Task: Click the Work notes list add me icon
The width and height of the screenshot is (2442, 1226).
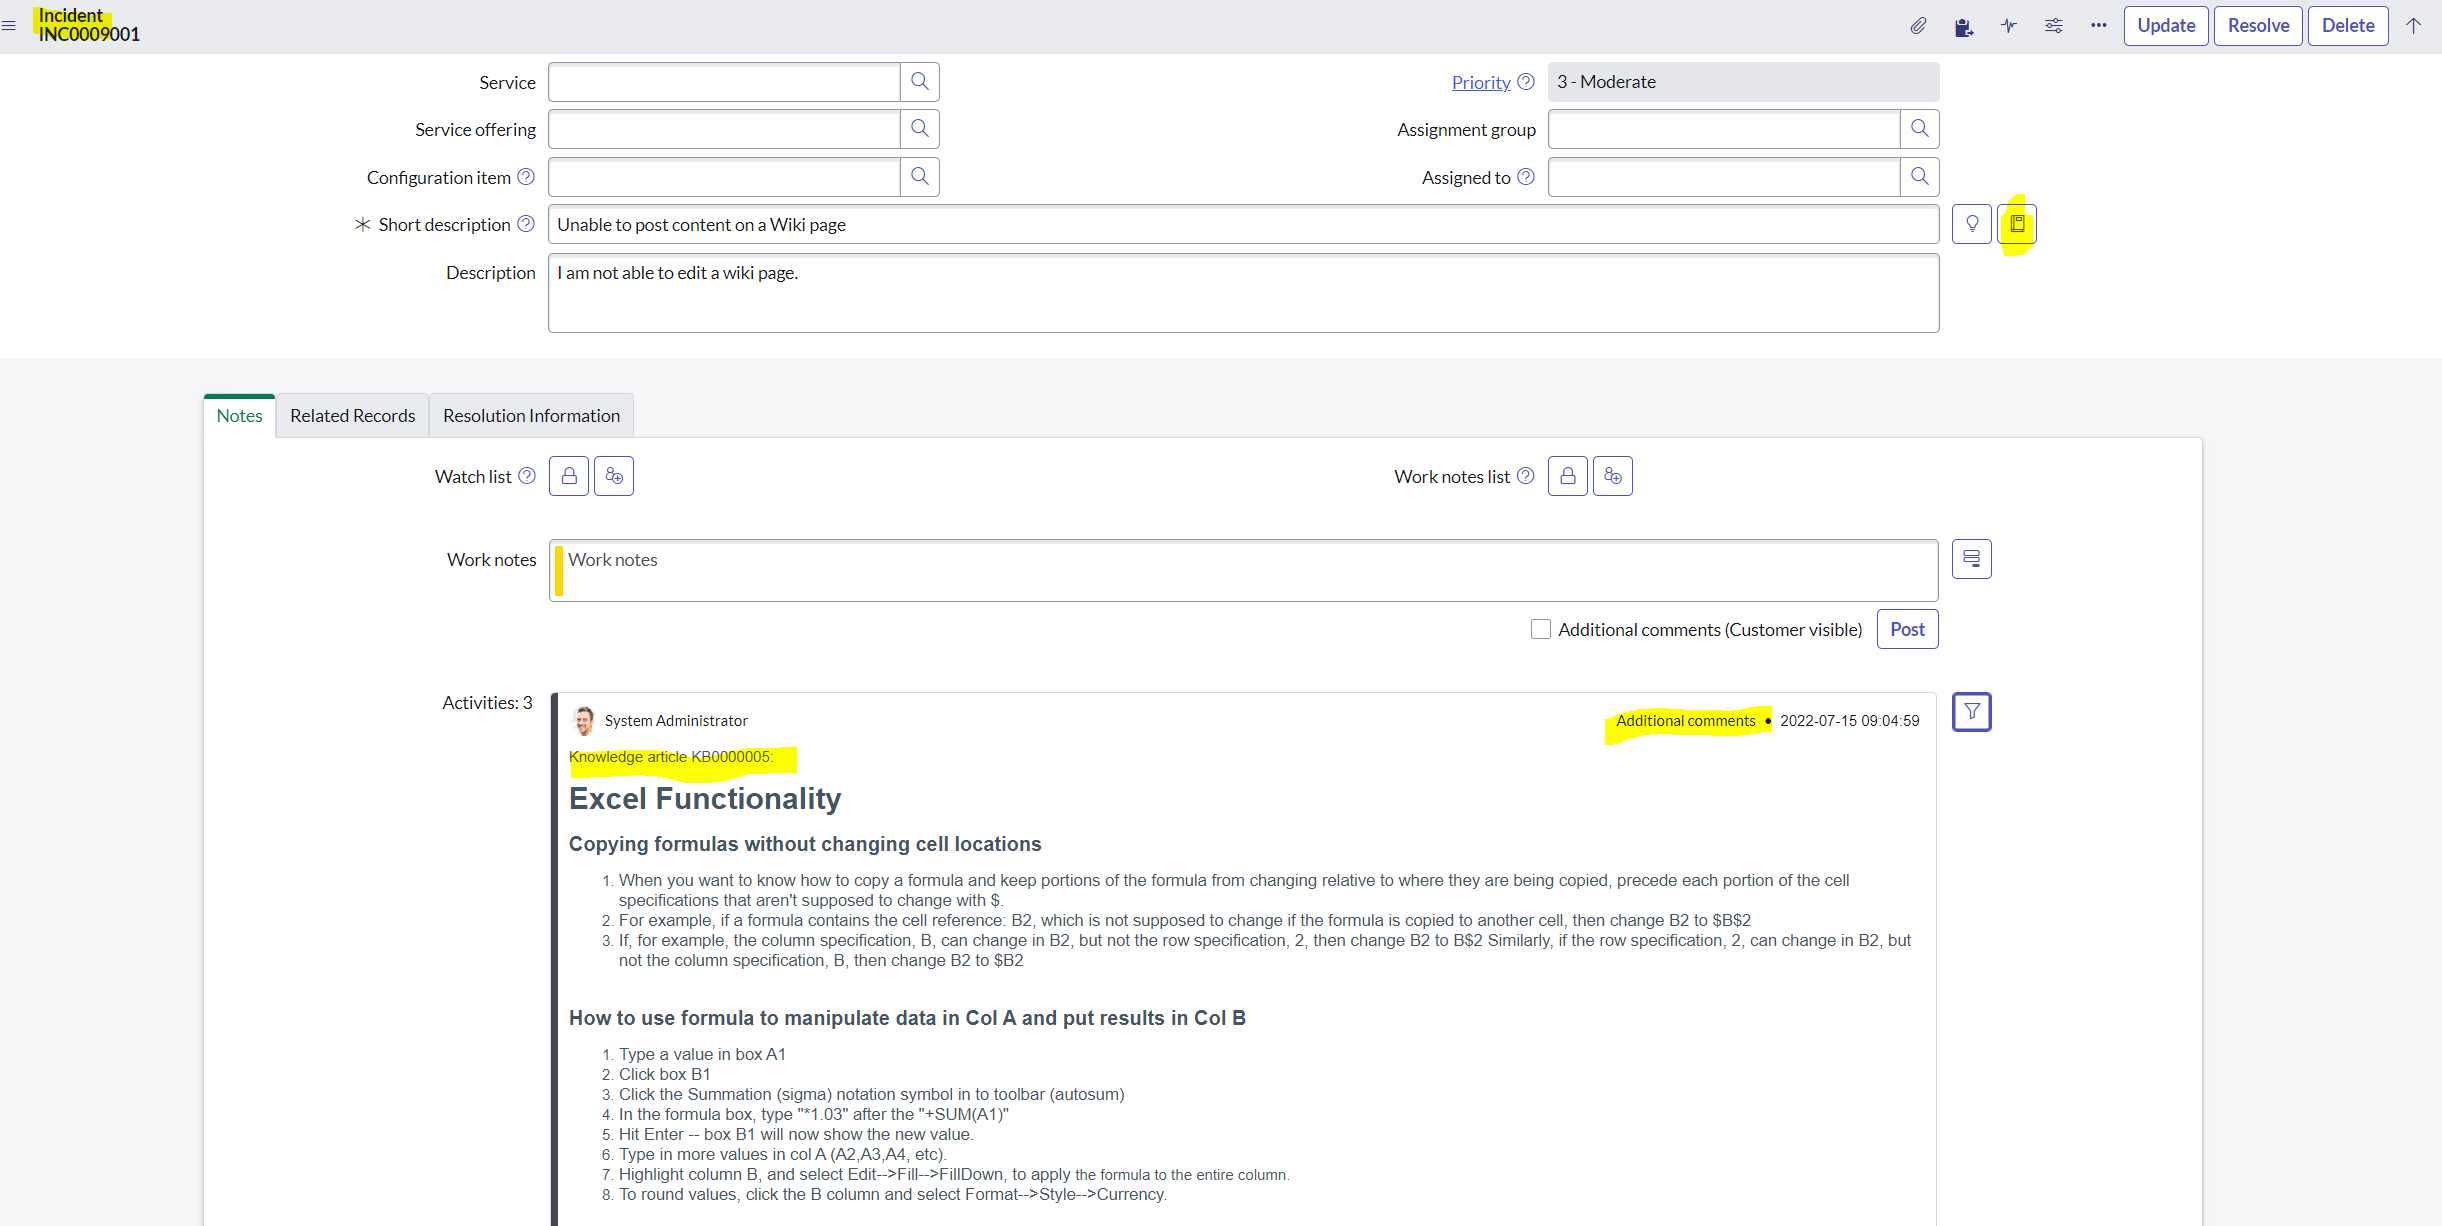Action: pos(1613,476)
